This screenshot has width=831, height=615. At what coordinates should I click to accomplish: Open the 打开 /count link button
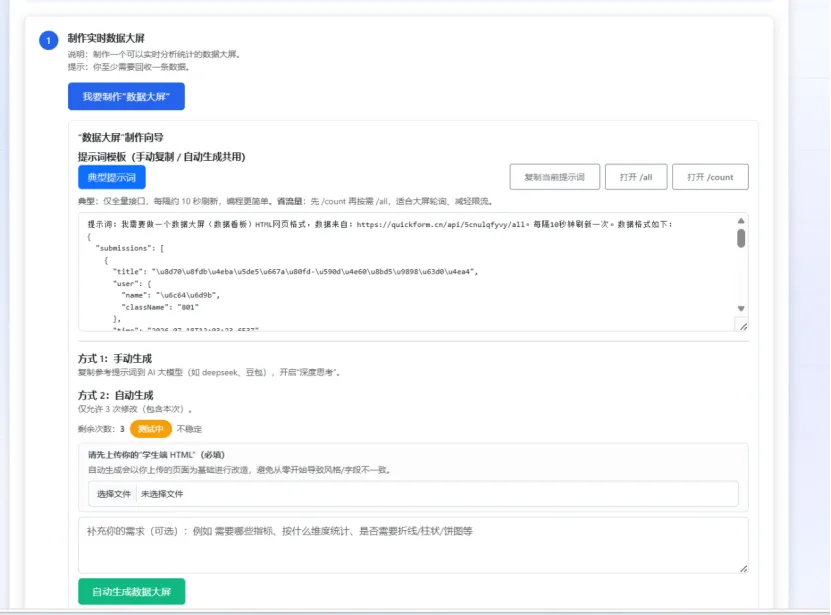click(x=710, y=177)
